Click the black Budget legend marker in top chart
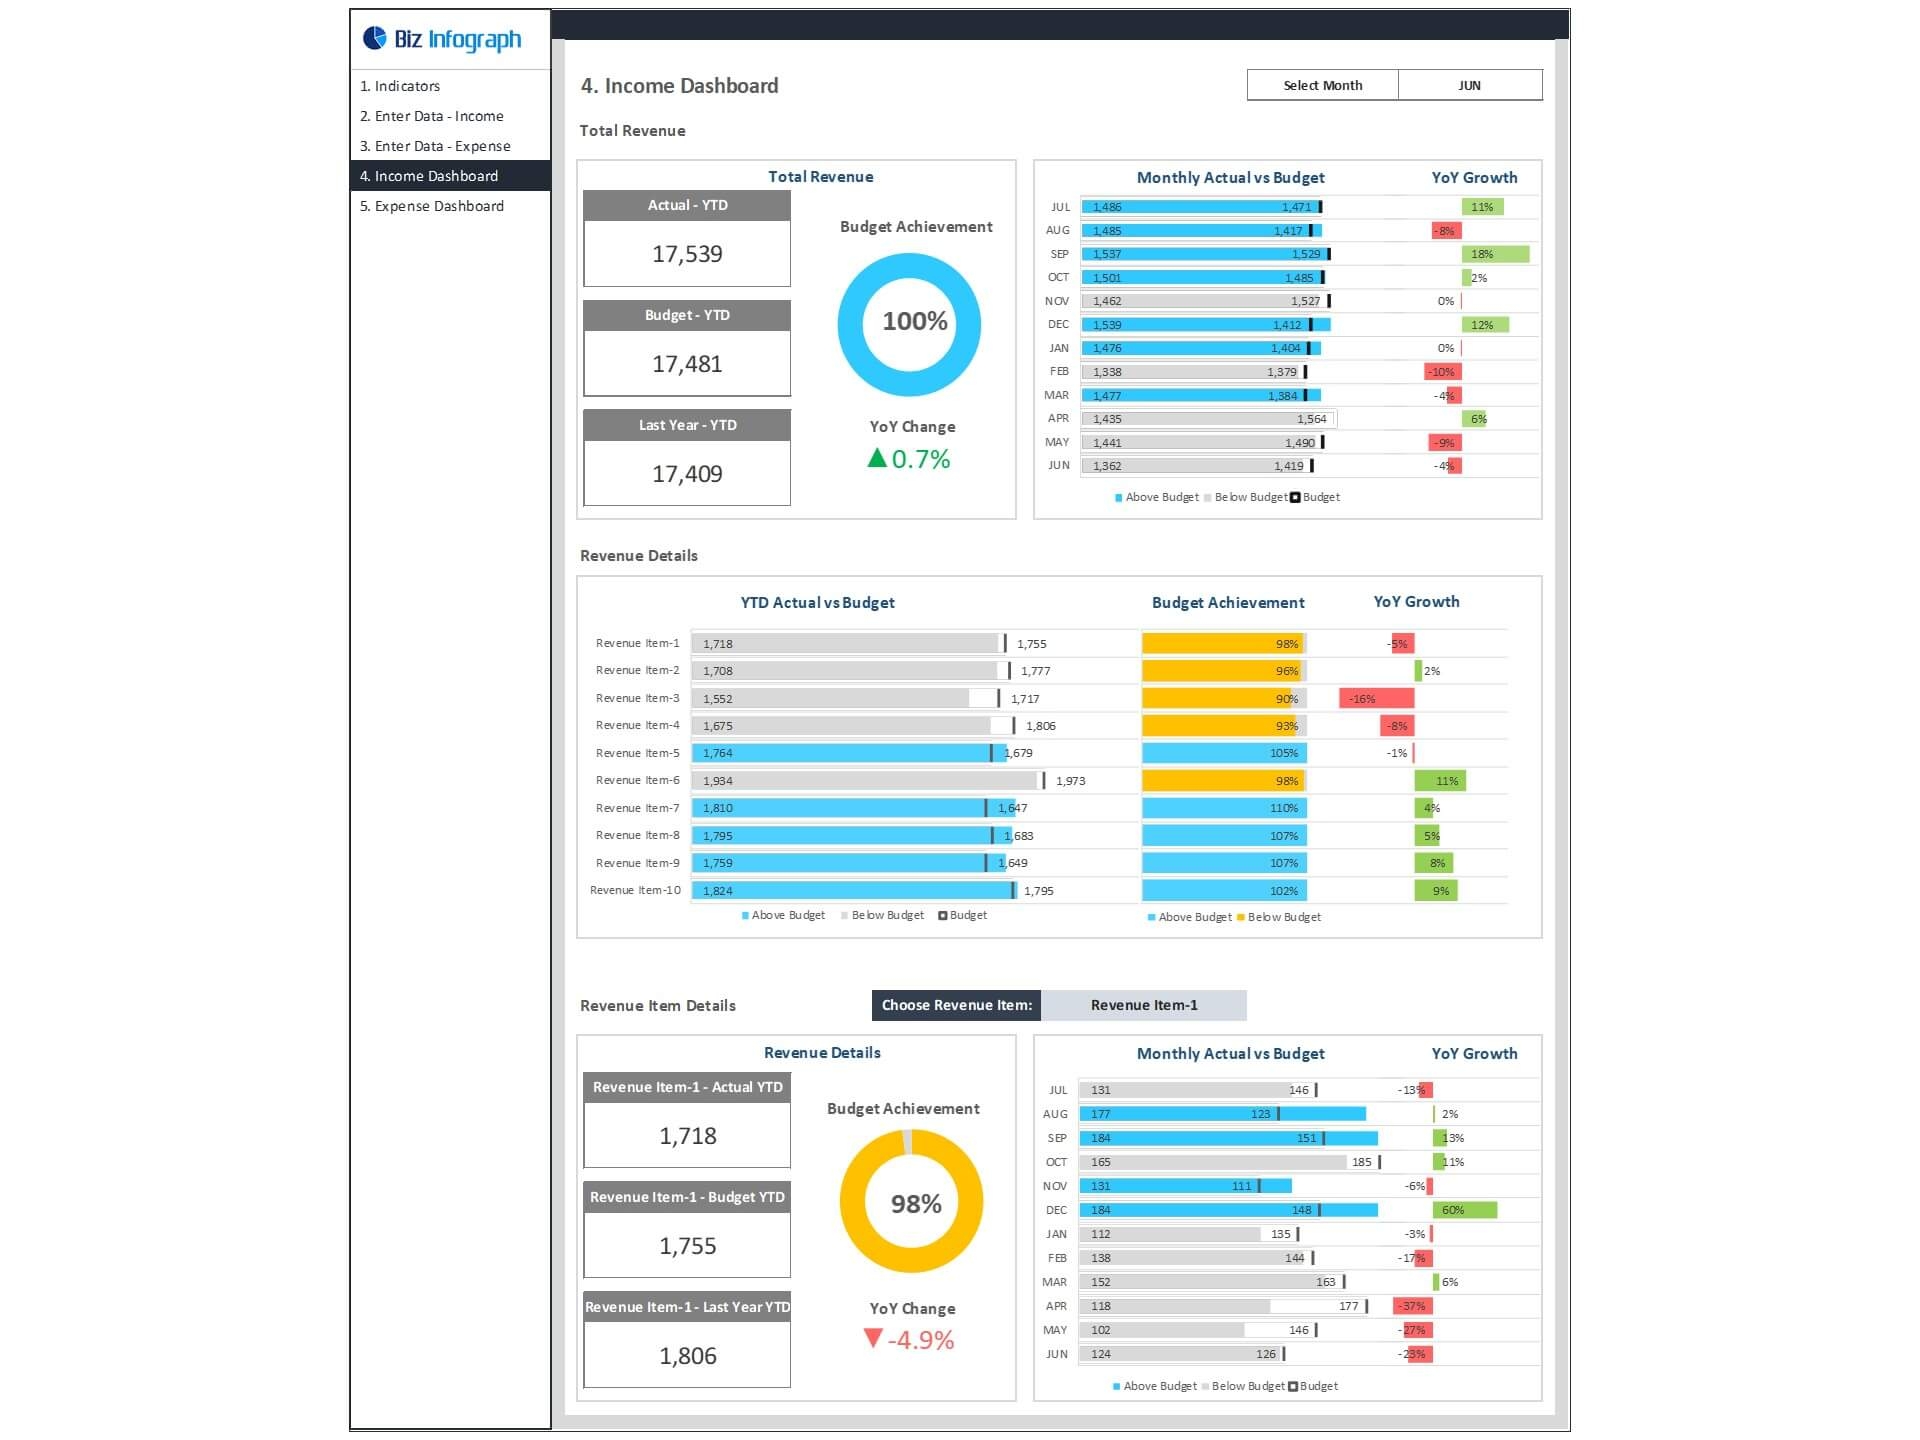Image resolution: width=1920 pixels, height=1440 pixels. click(1293, 497)
